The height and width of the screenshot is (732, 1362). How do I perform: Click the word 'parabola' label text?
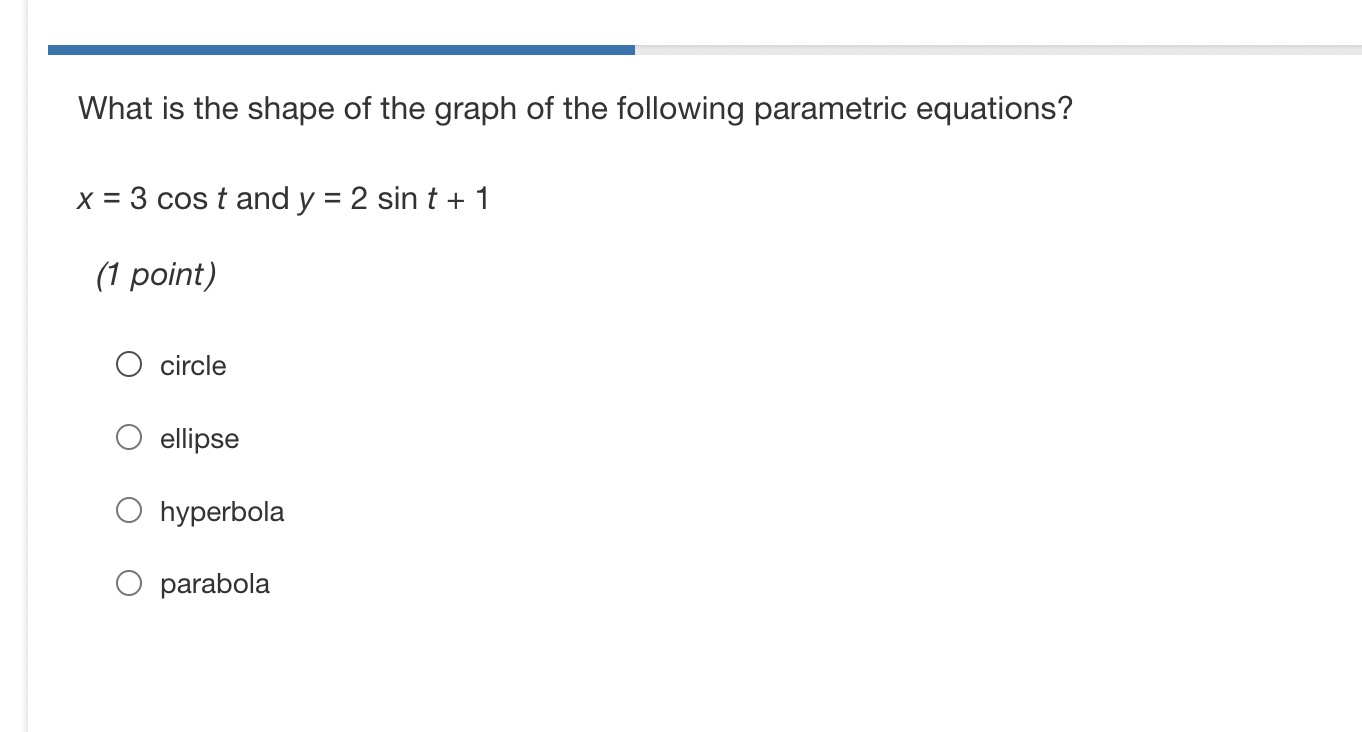215,584
